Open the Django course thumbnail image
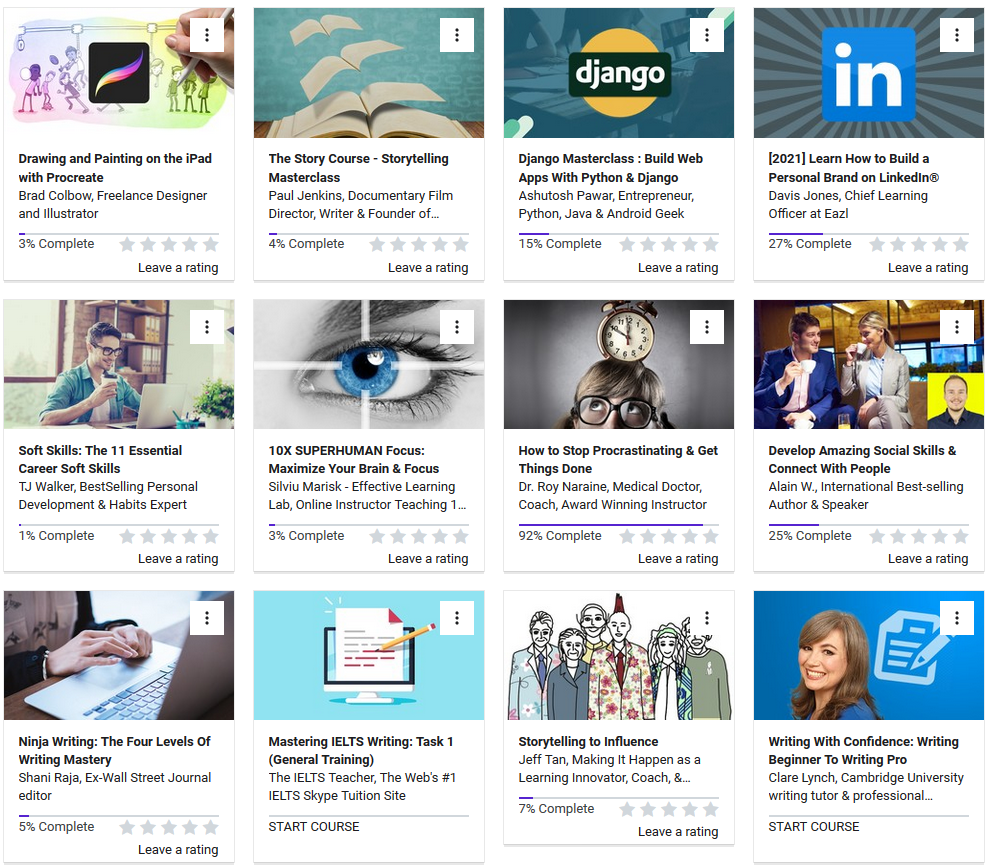992x868 pixels. coord(619,73)
